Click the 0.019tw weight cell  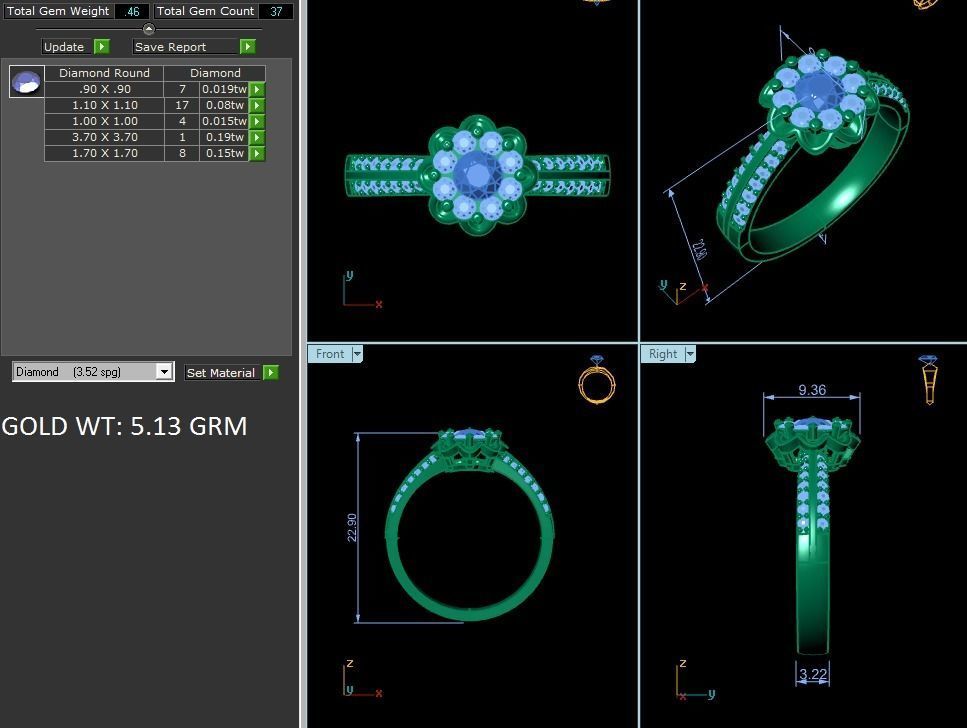(224, 89)
